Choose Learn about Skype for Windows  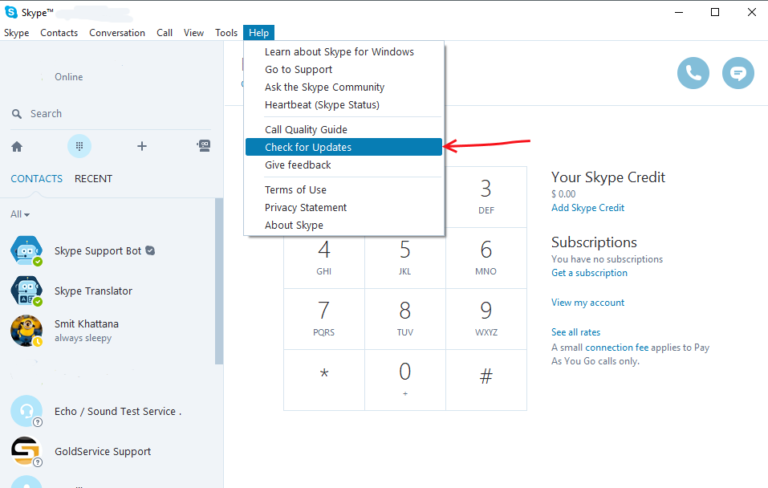[x=344, y=52]
